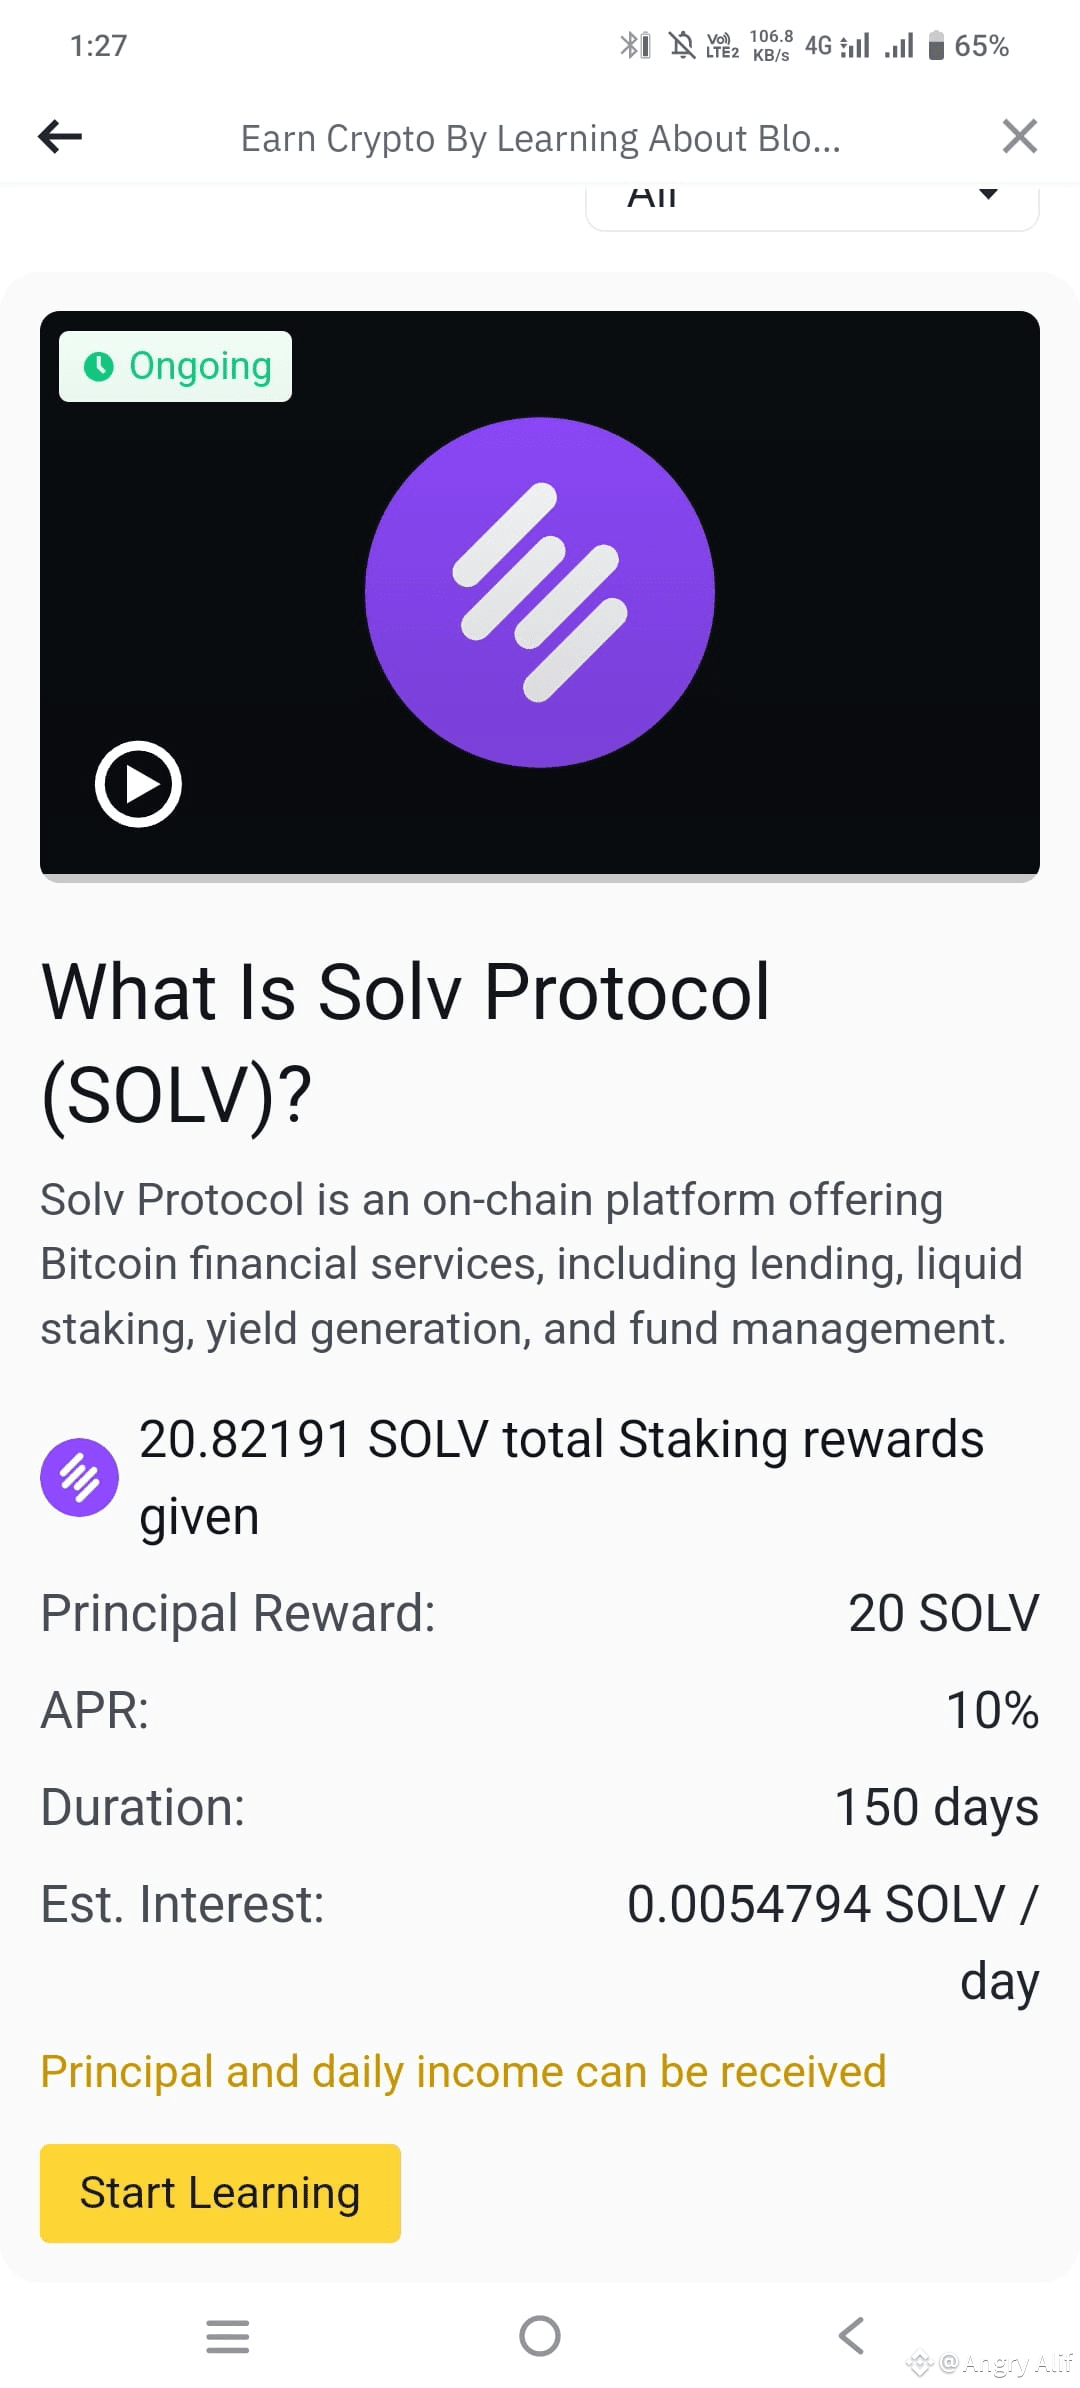Tap the clock icon in the Ongoing badge
This screenshot has width=1080, height=2388.
(x=100, y=366)
